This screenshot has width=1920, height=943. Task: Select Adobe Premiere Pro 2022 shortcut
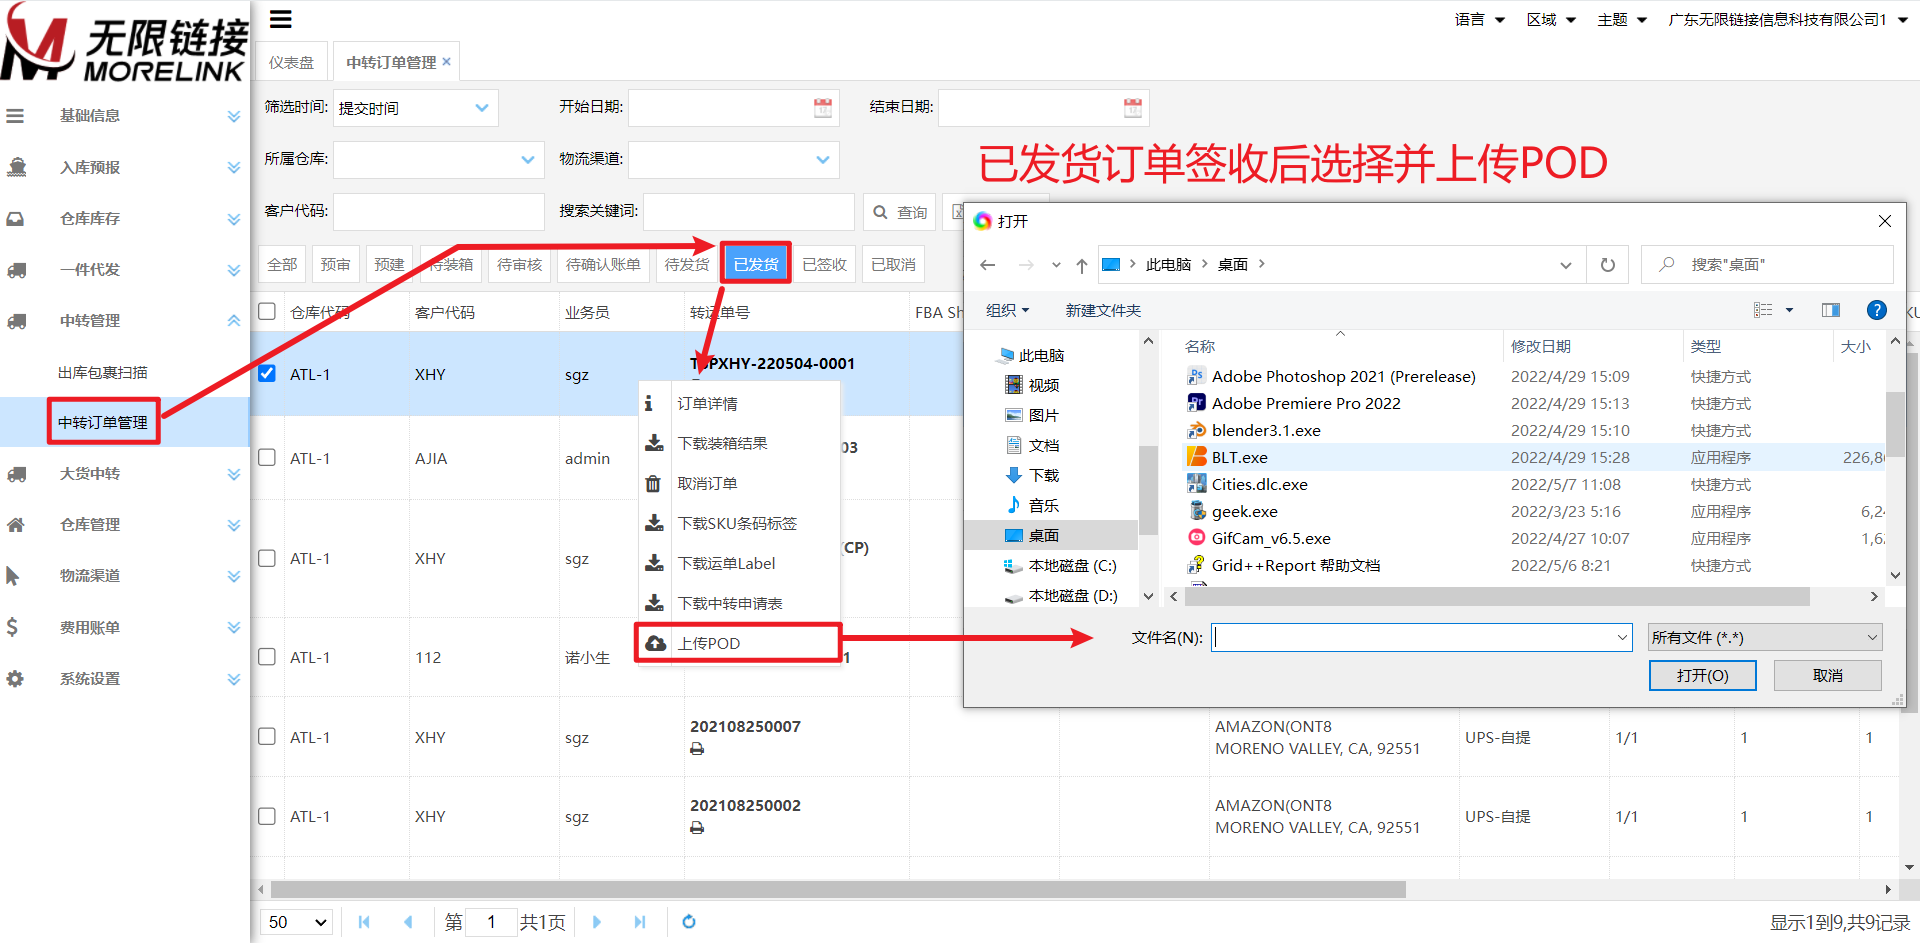click(x=1306, y=403)
